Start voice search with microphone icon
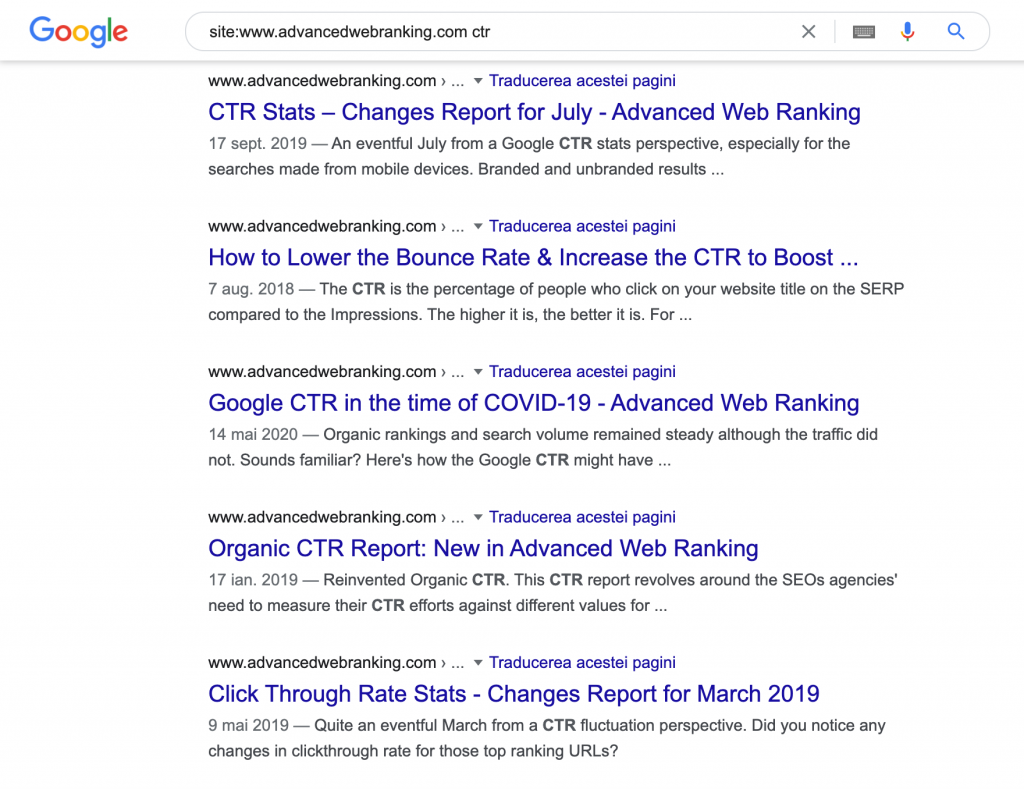The height and width of the screenshot is (789, 1024). (907, 31)
